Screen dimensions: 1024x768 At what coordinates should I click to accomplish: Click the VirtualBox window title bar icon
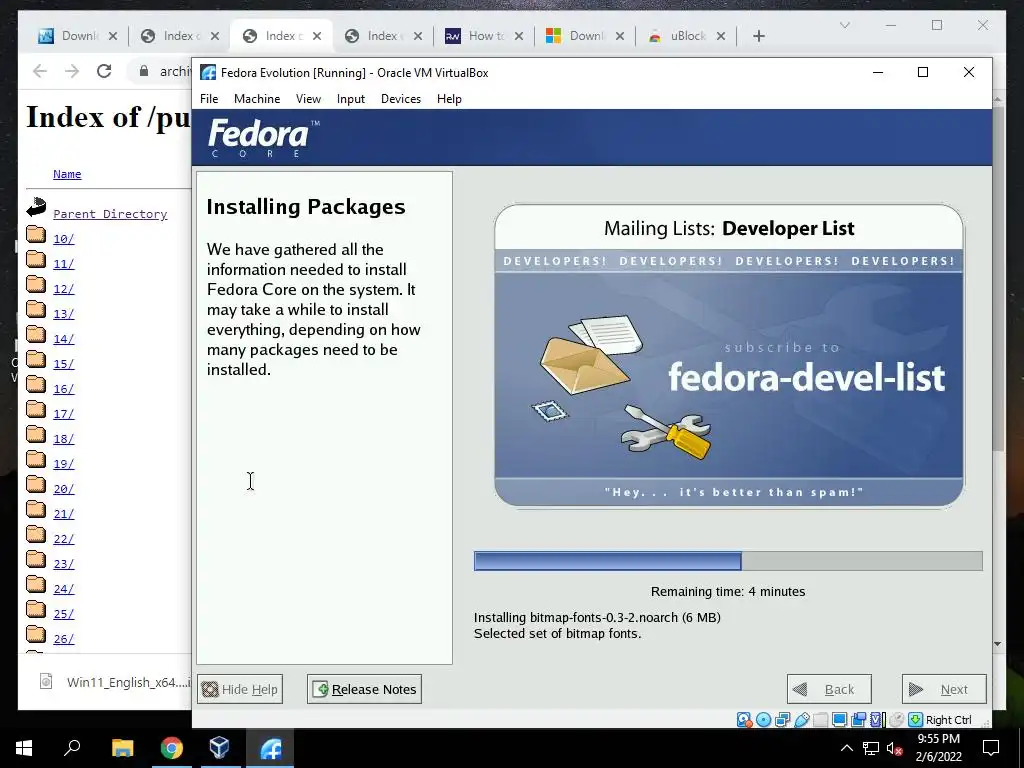coord(208,72)
